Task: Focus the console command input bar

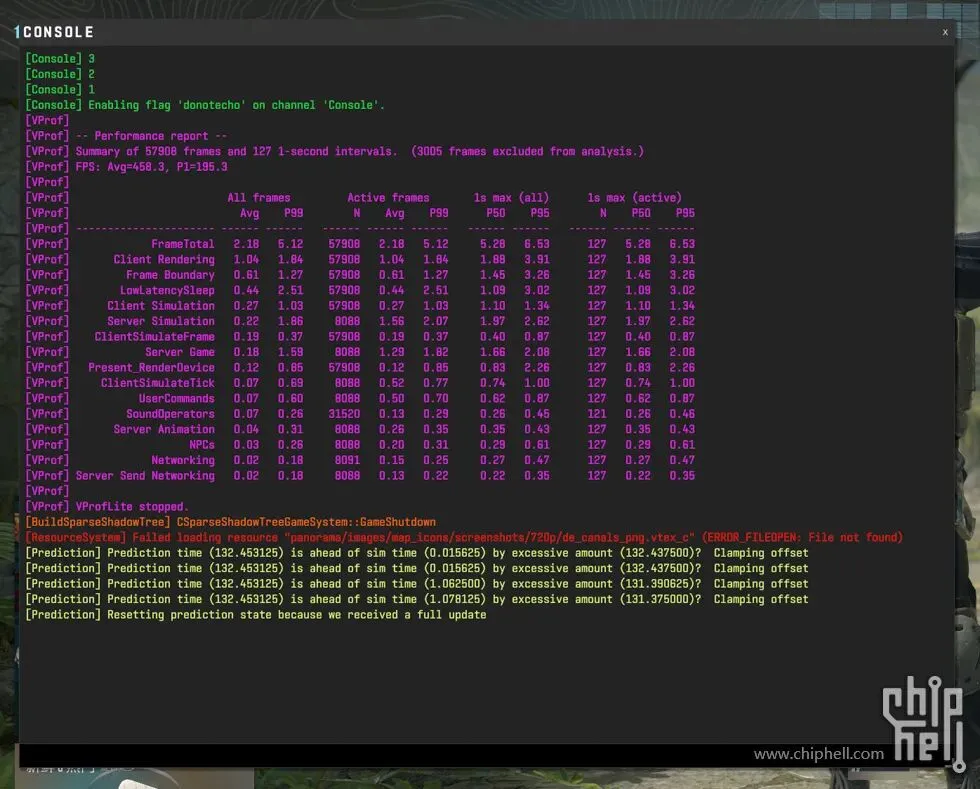Action: click(488, 755)
